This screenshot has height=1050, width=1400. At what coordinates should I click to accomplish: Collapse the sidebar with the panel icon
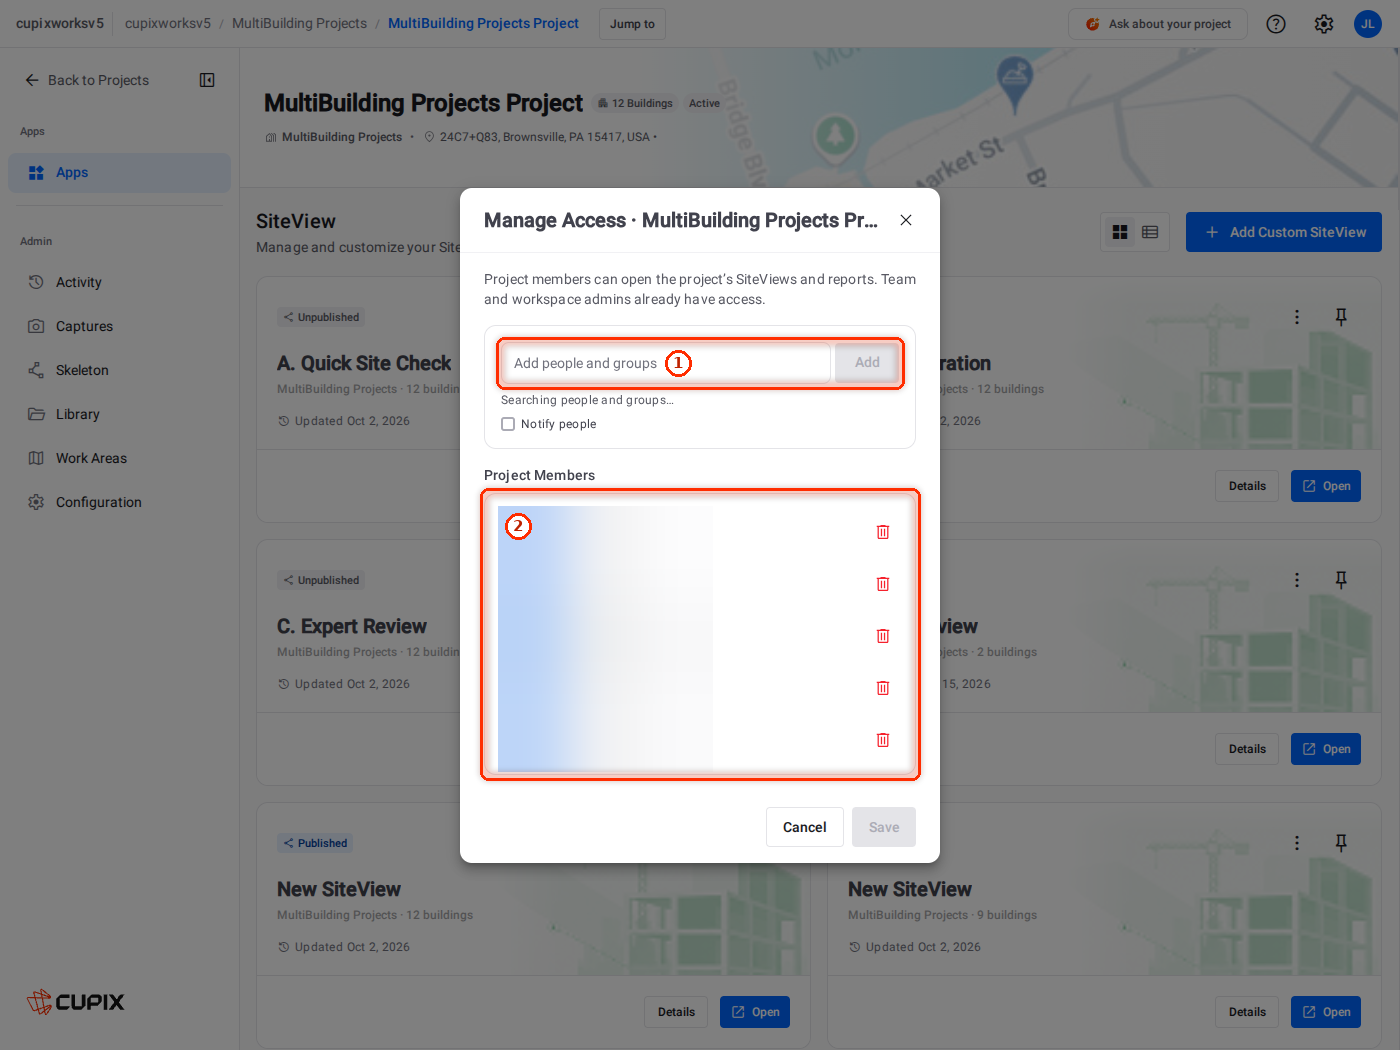[207, 80]
